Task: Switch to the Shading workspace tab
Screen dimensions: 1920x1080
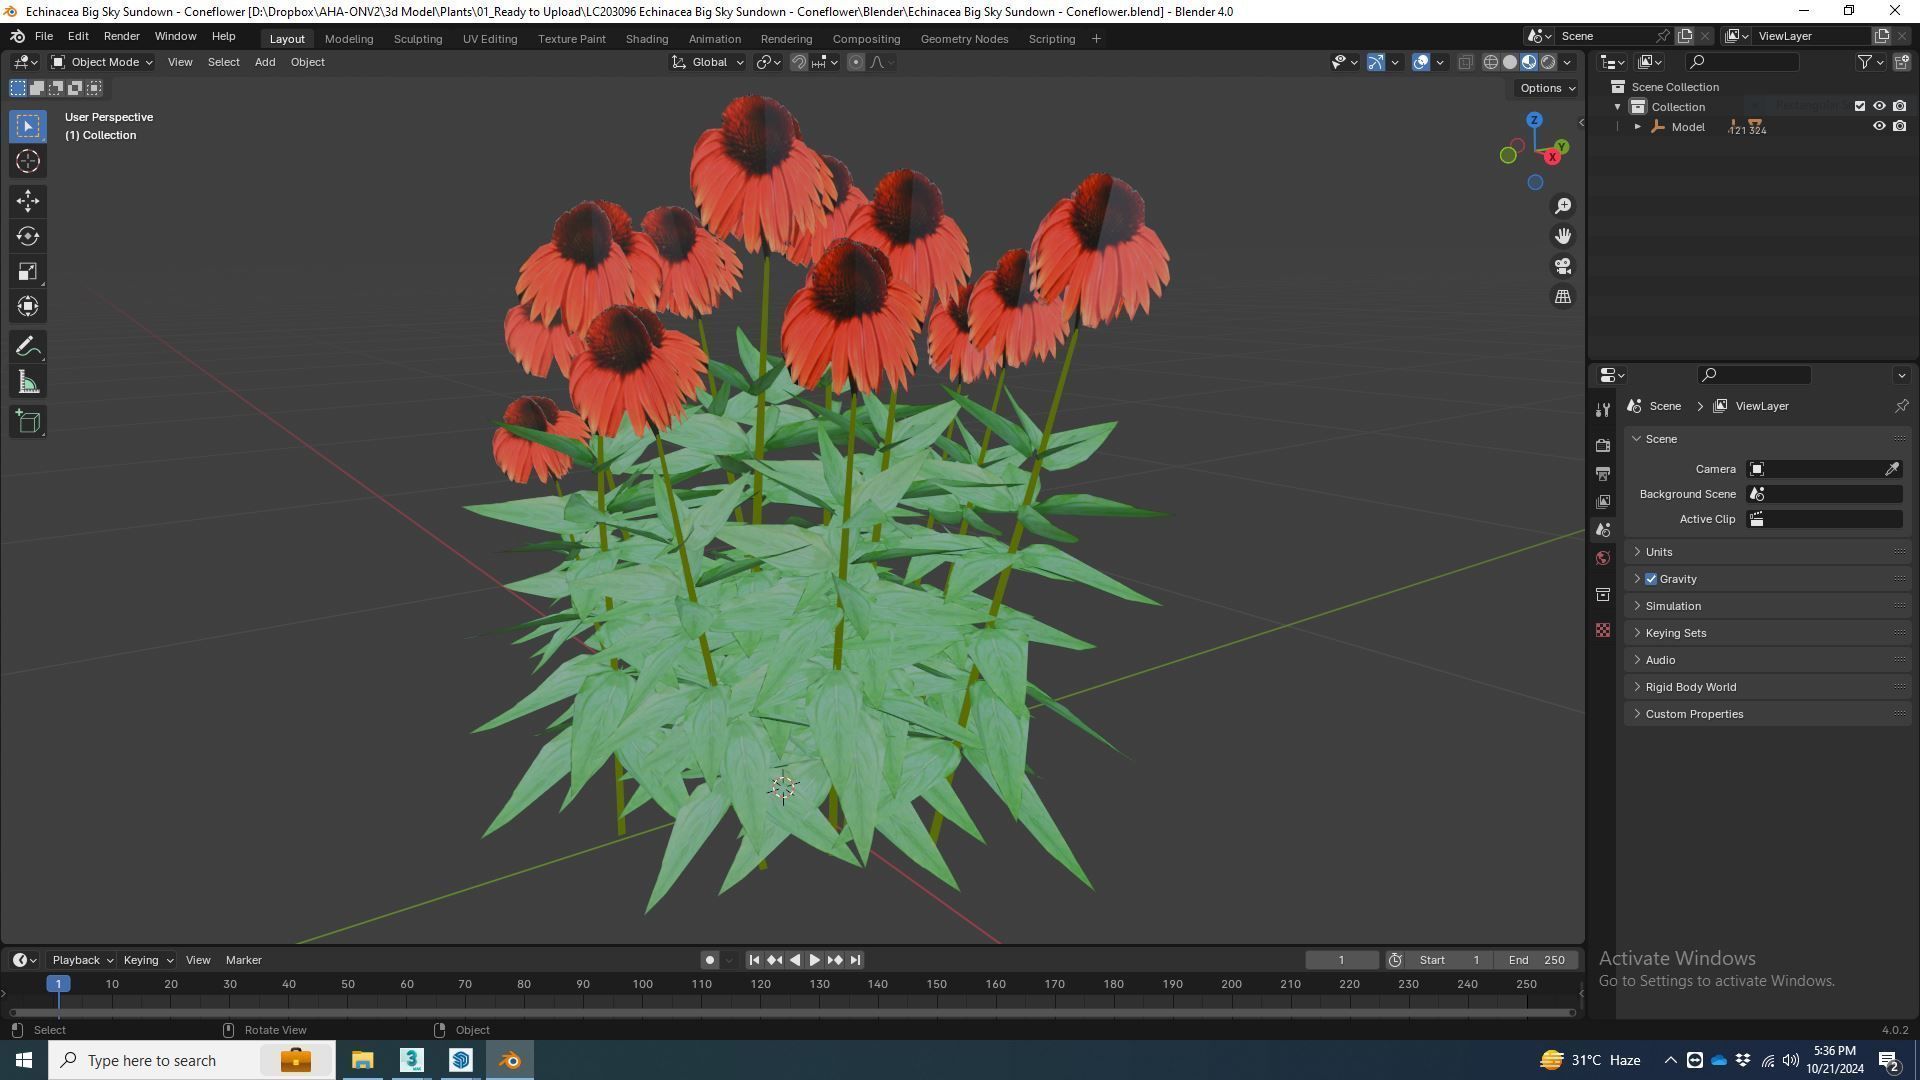Action: click(647, 39)
